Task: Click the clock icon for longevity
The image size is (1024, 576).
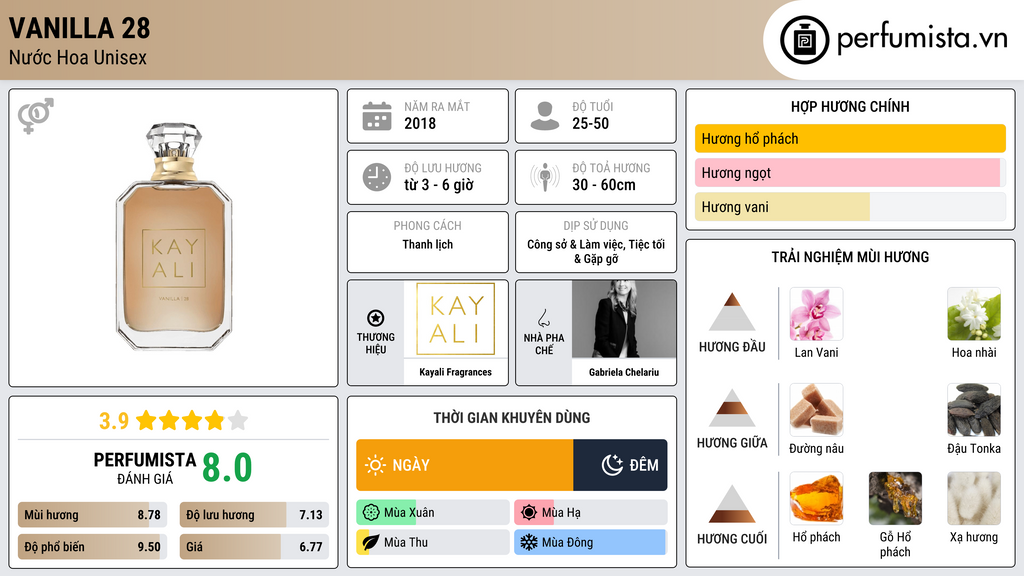Action: [x=376, y=177]
